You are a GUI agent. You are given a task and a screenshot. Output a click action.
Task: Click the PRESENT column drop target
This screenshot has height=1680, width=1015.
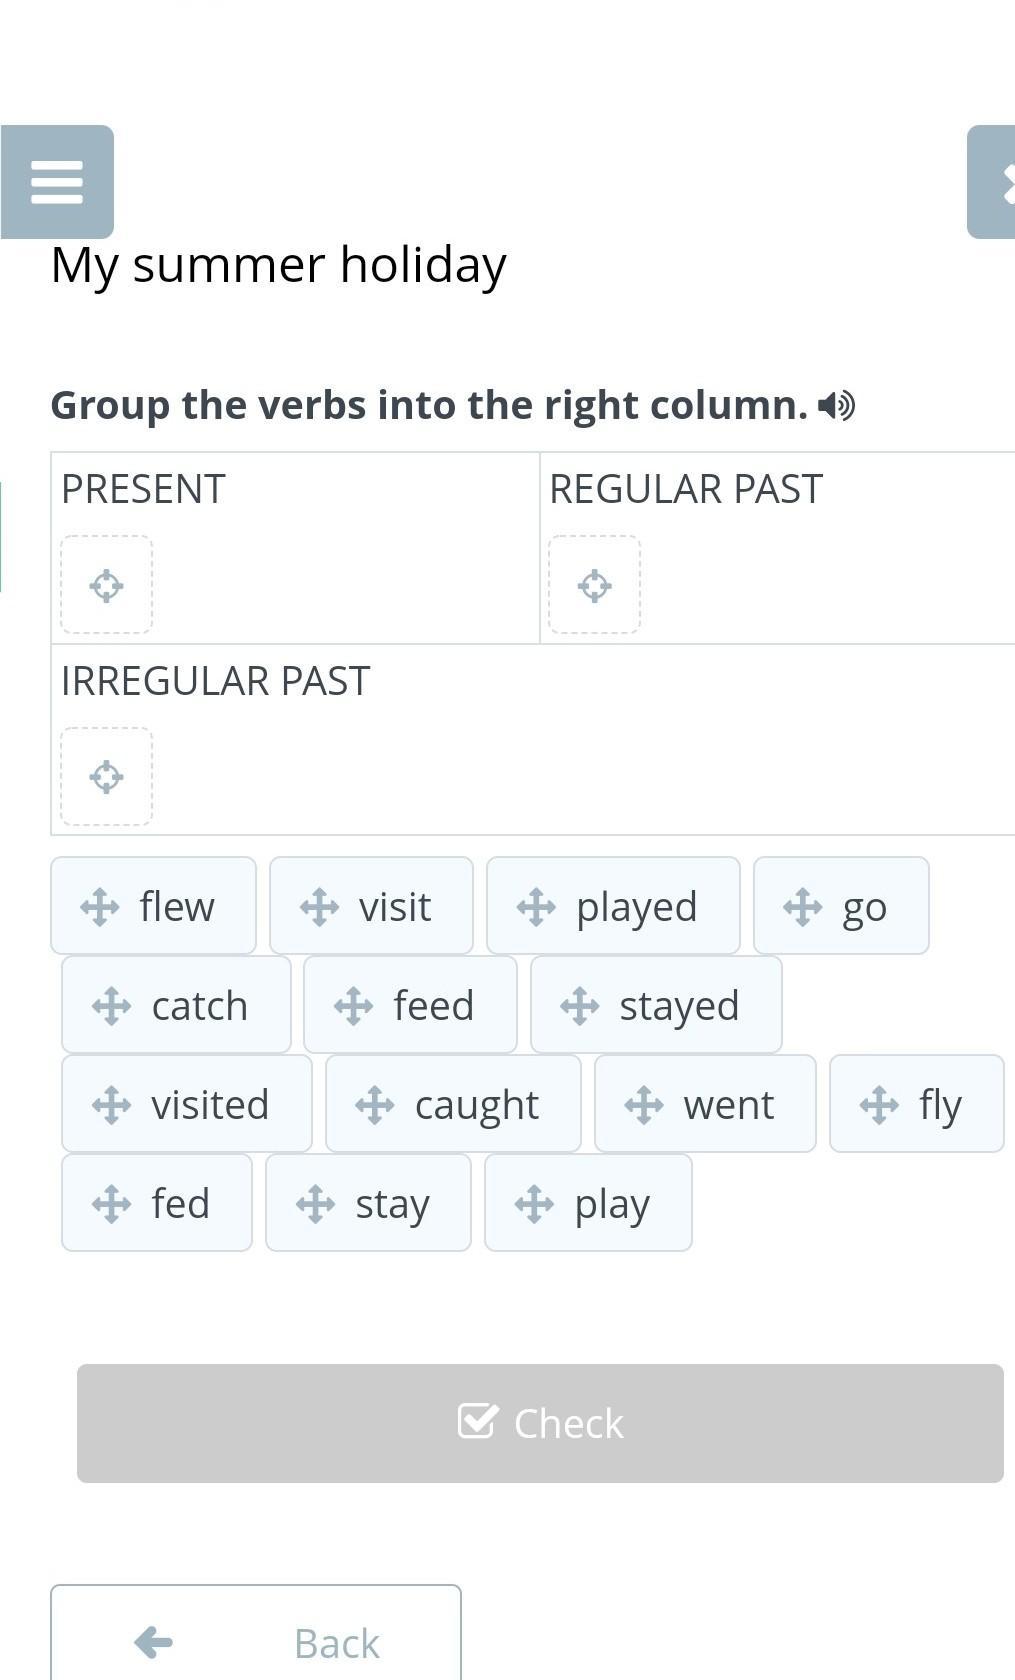tap(106, 585)
